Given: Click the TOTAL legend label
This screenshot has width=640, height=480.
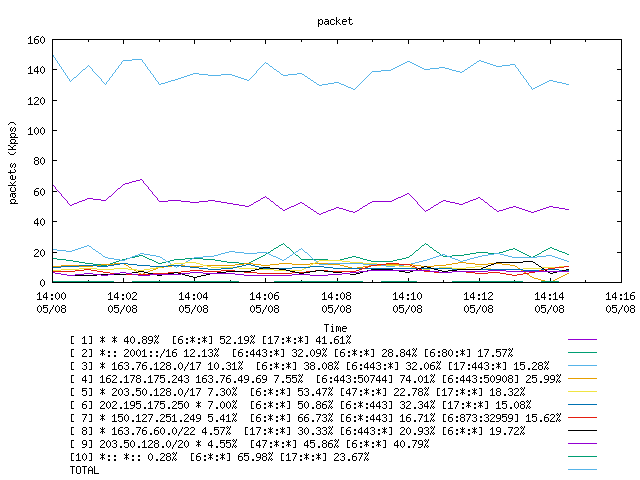Looking at the screenshot, I should (x=84, y=471).
